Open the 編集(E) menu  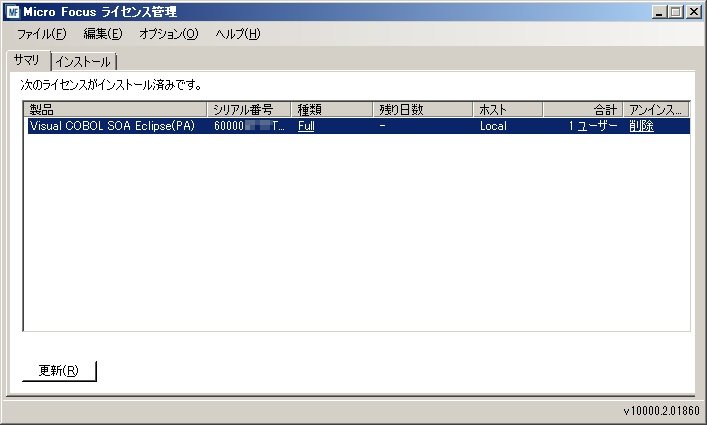[x=103, y=34]
